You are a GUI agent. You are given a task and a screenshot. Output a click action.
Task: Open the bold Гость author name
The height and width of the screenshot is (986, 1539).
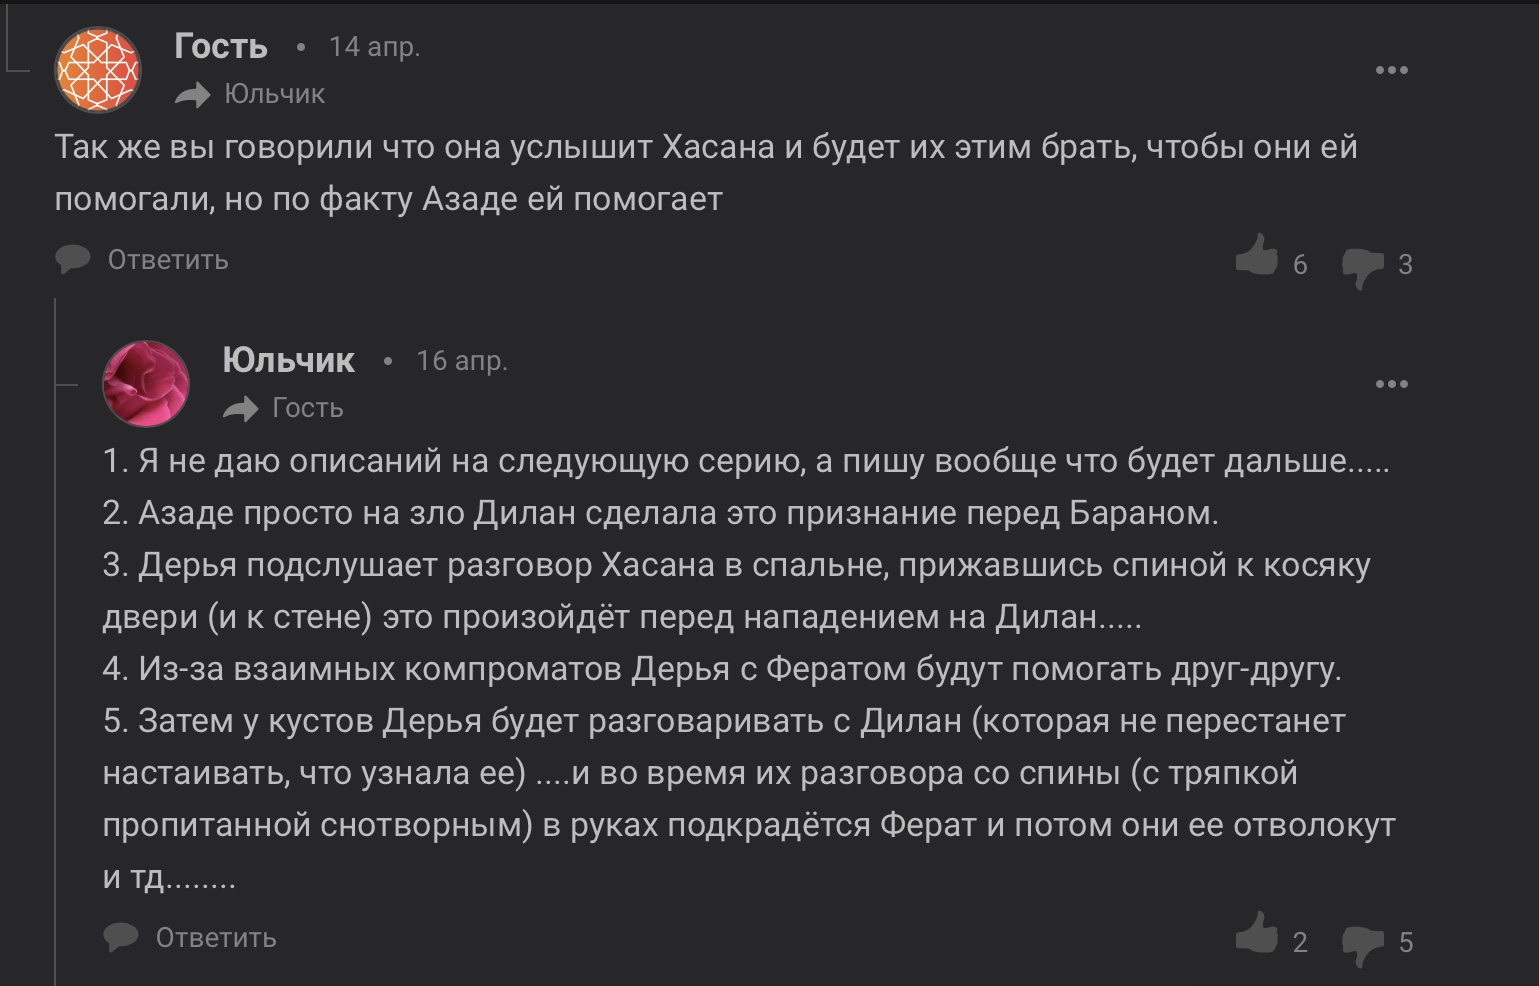pyautogui.click(x=221, y=46)
